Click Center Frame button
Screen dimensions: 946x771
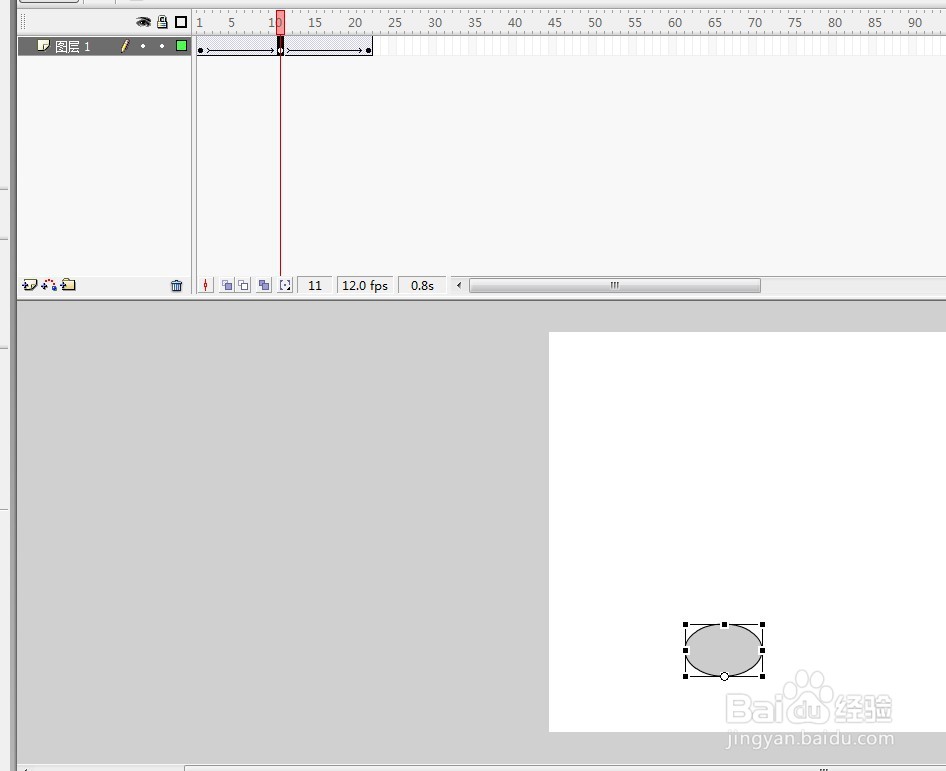[205, 285]
